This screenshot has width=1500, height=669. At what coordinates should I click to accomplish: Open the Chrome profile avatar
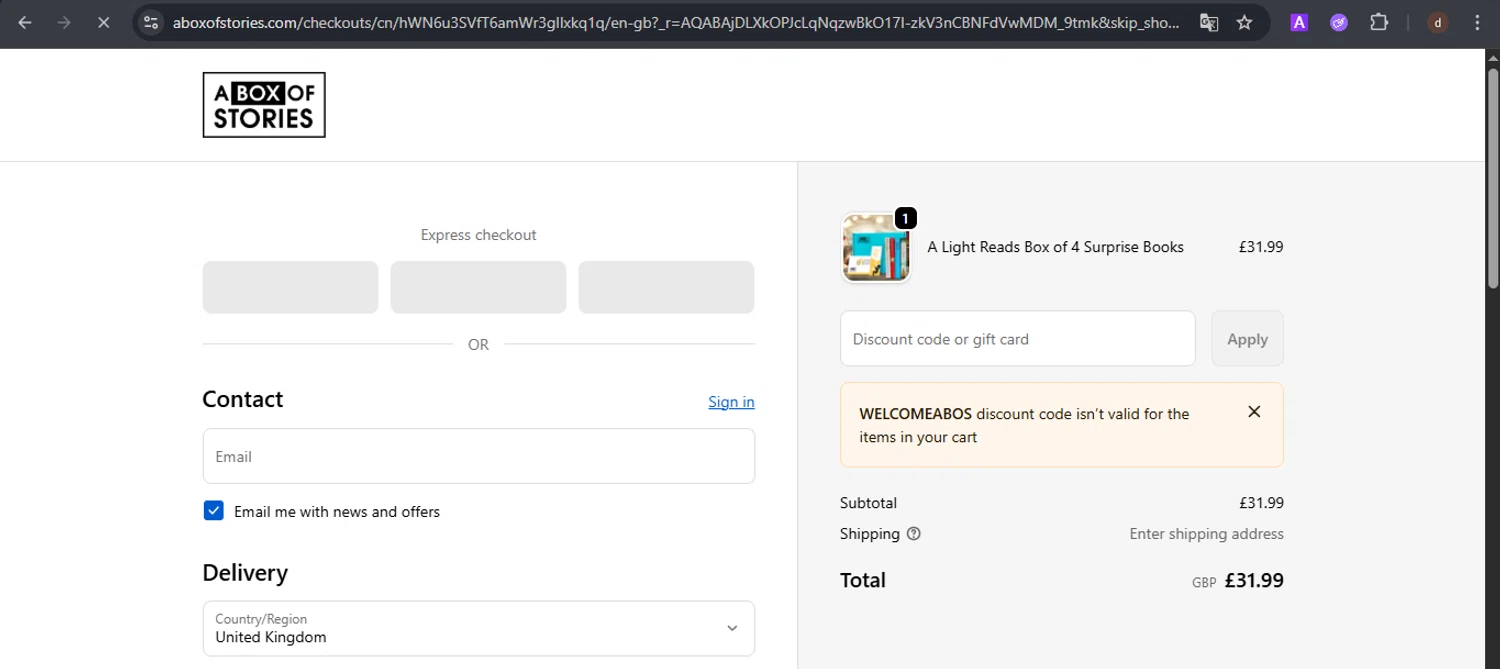pyautogui.click(x=1438, y=22)
